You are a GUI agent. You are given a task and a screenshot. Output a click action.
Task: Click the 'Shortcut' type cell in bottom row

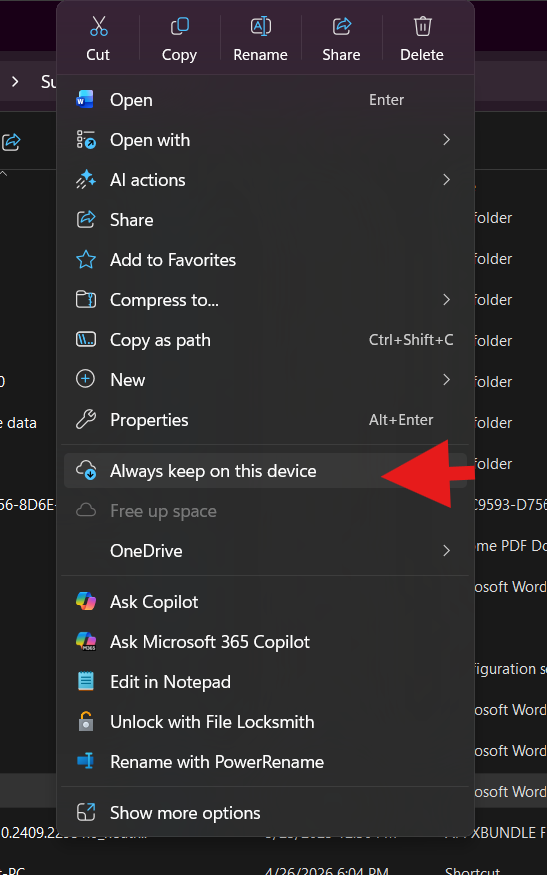click(x=472, y=871)
